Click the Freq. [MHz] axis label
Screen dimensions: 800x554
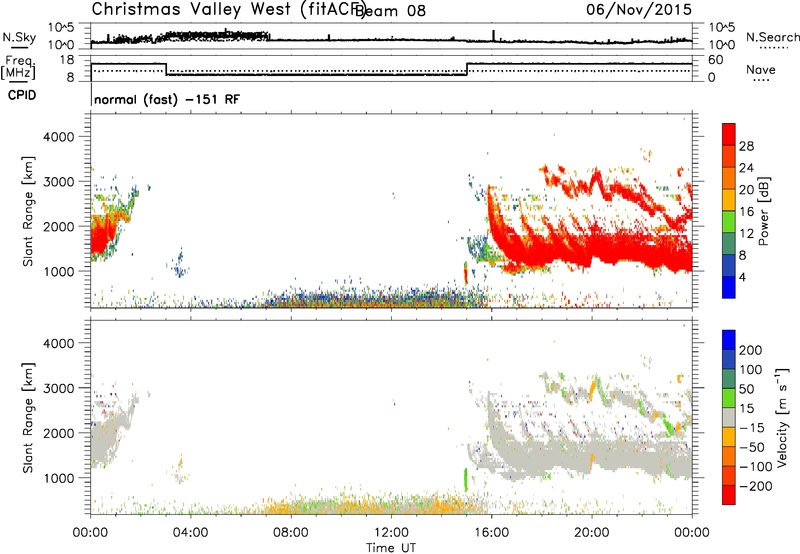point(19,67)
